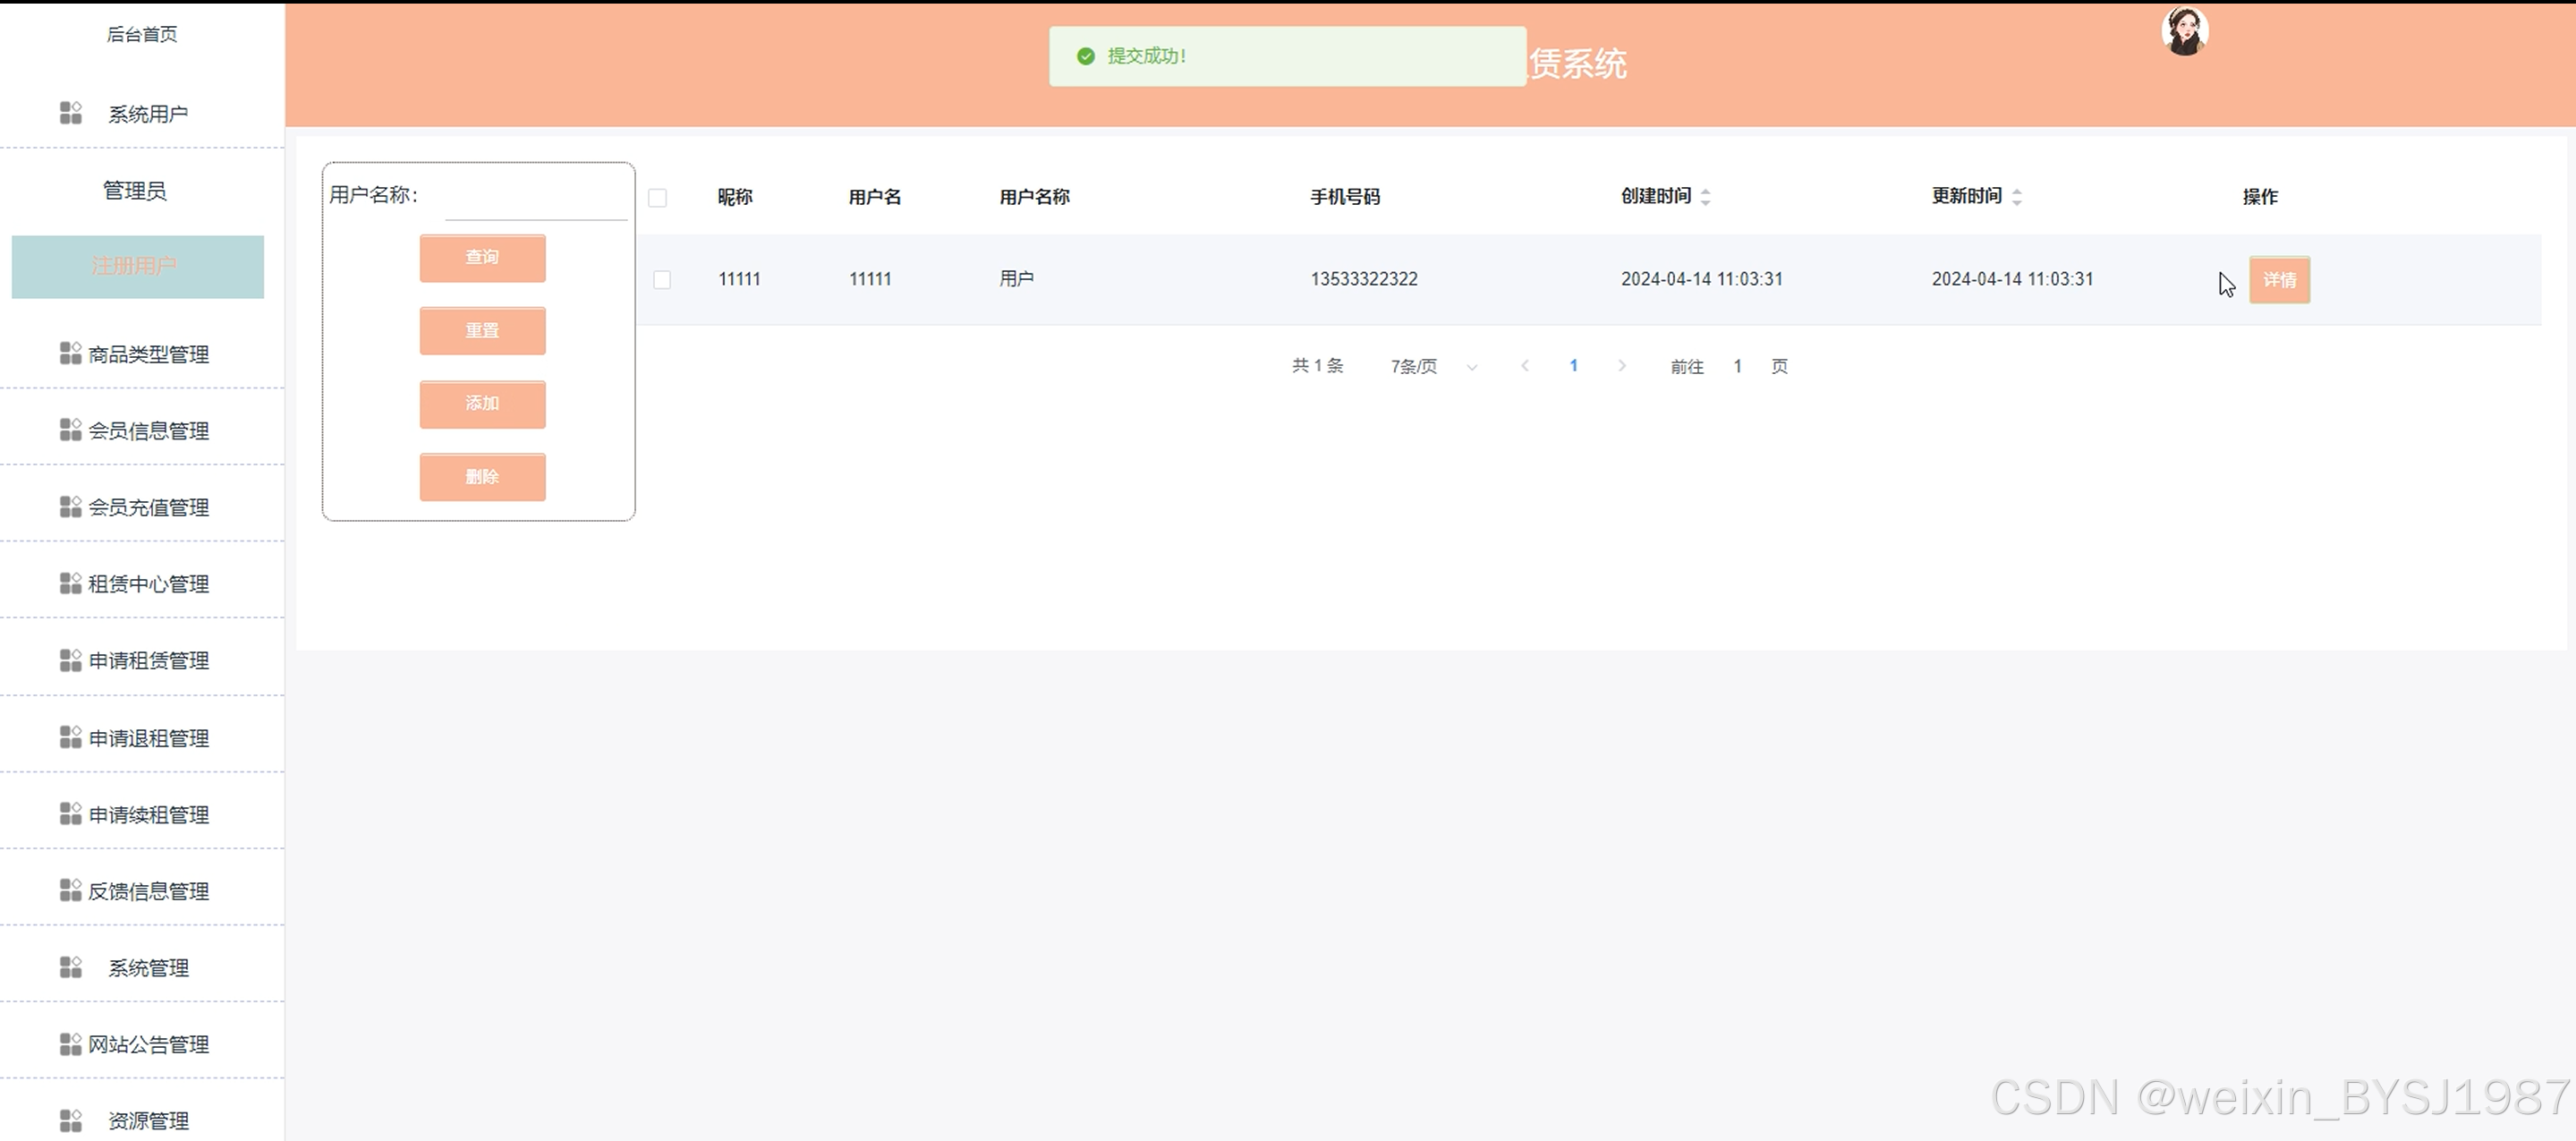2576x1141 pixels.
Task: Click the icon next to 反馈信息管理
Action: 70,890
